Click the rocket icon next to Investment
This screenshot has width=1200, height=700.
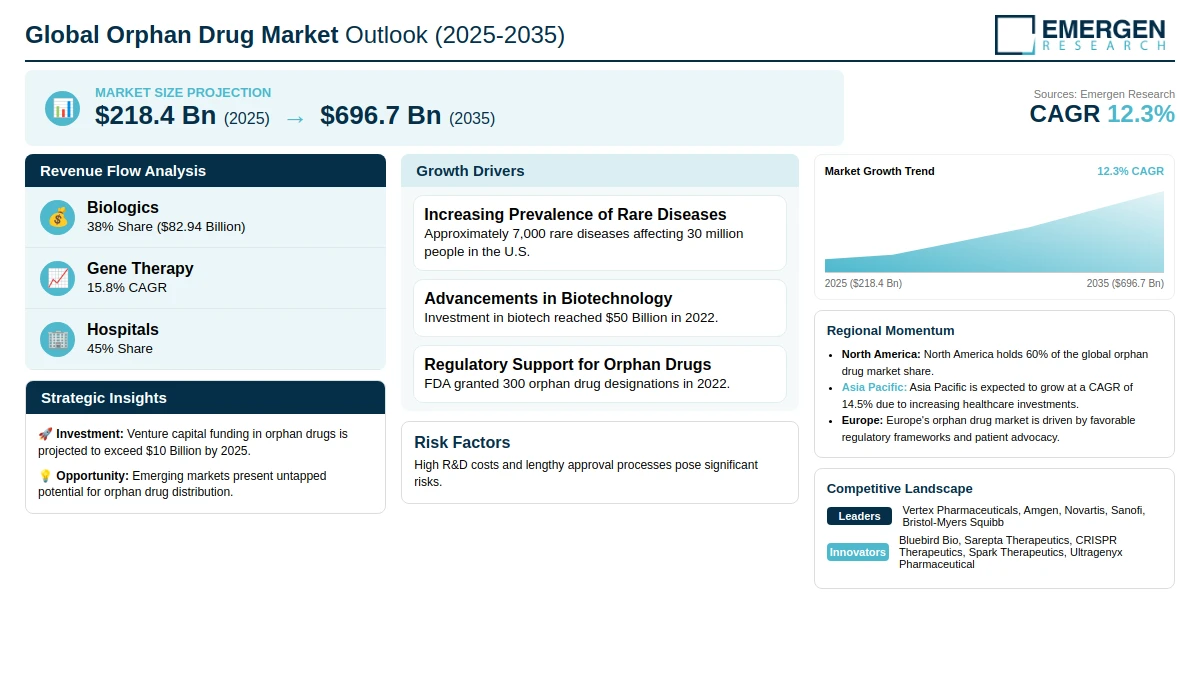coord(45,434)
